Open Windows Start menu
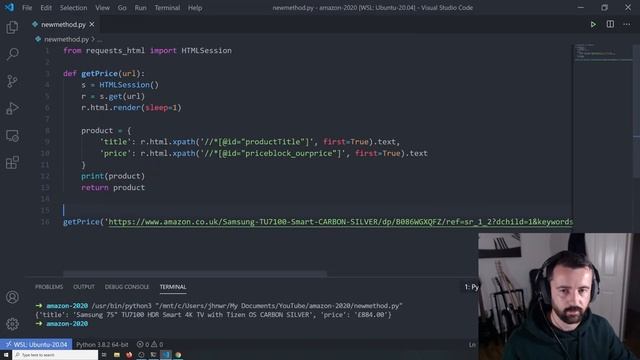640x360 pixels. (x=6, y=355)
